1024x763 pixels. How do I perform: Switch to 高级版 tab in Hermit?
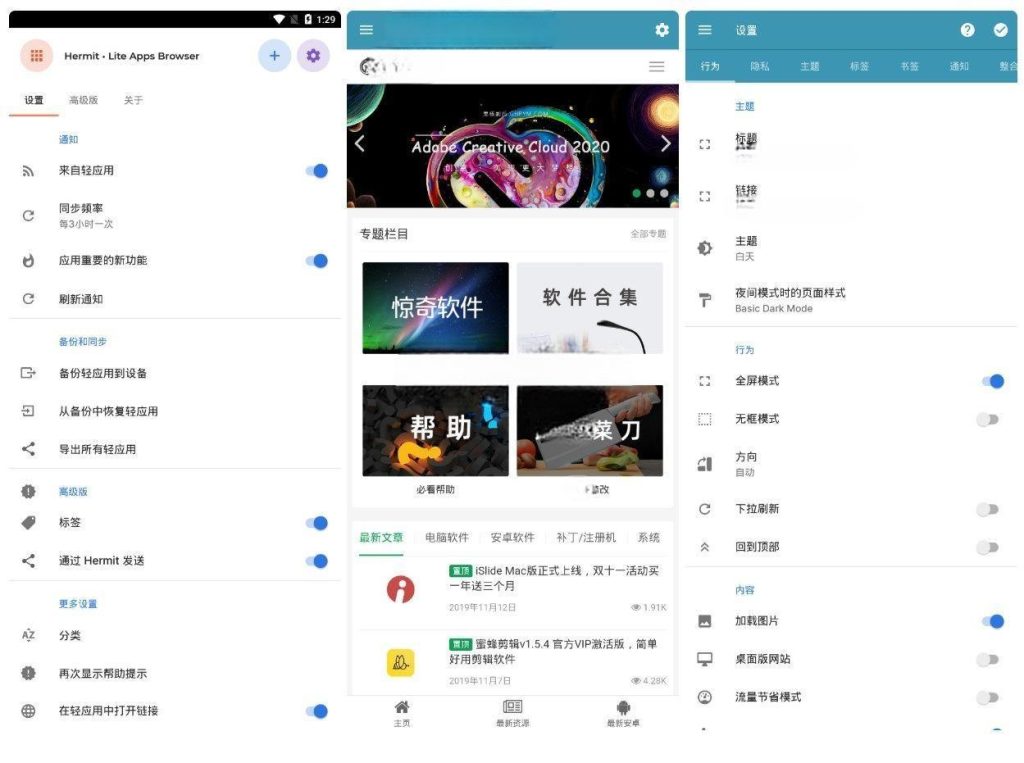[x=84, y=100]
